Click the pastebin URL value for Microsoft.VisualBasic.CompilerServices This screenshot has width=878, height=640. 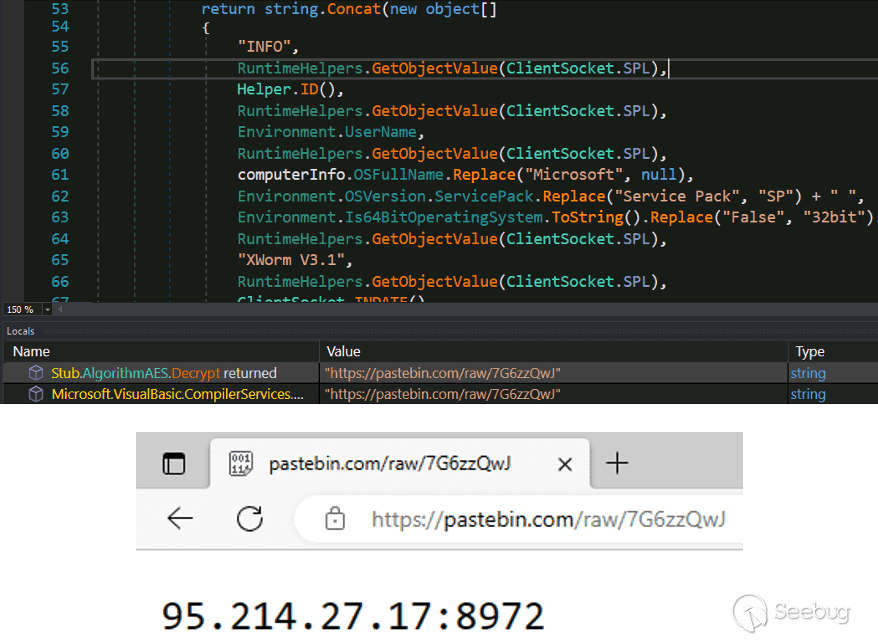[x=442, y=394]
